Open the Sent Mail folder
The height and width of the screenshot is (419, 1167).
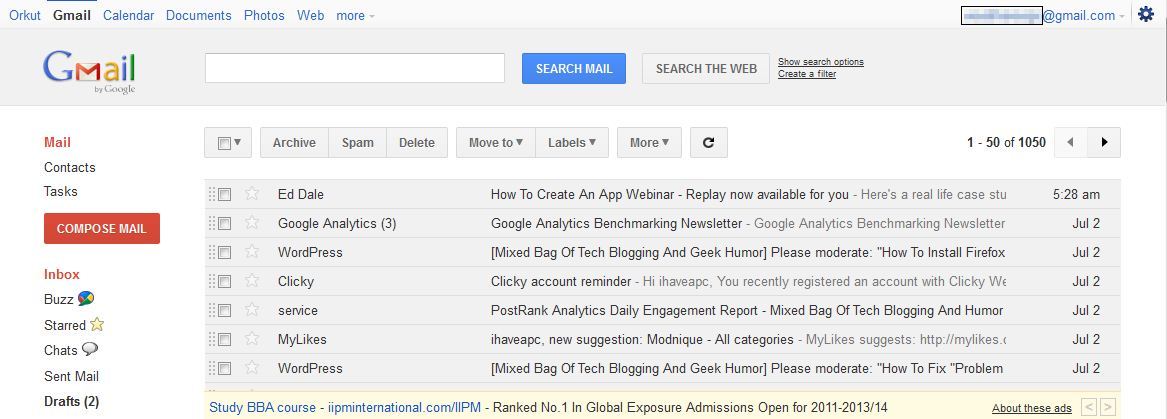[x=71, y=376]
